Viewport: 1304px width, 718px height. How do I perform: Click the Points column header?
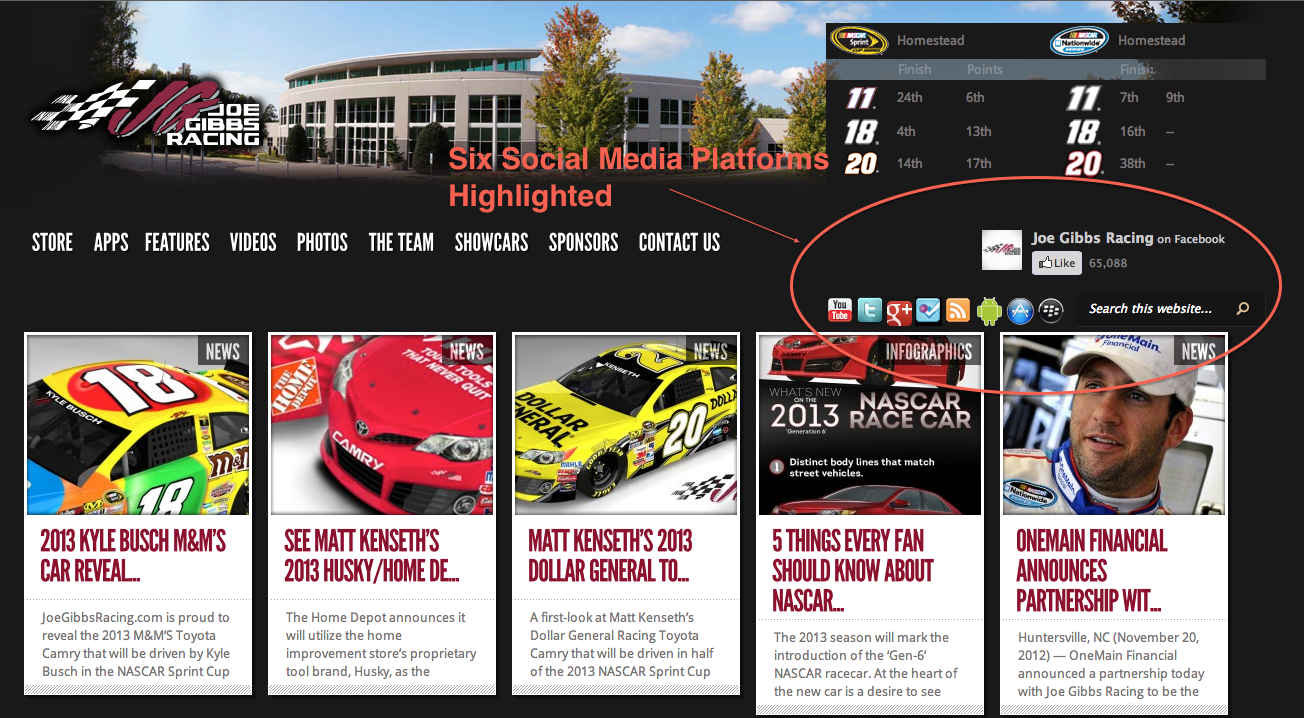pyautogui.click(x=985, y=70)
